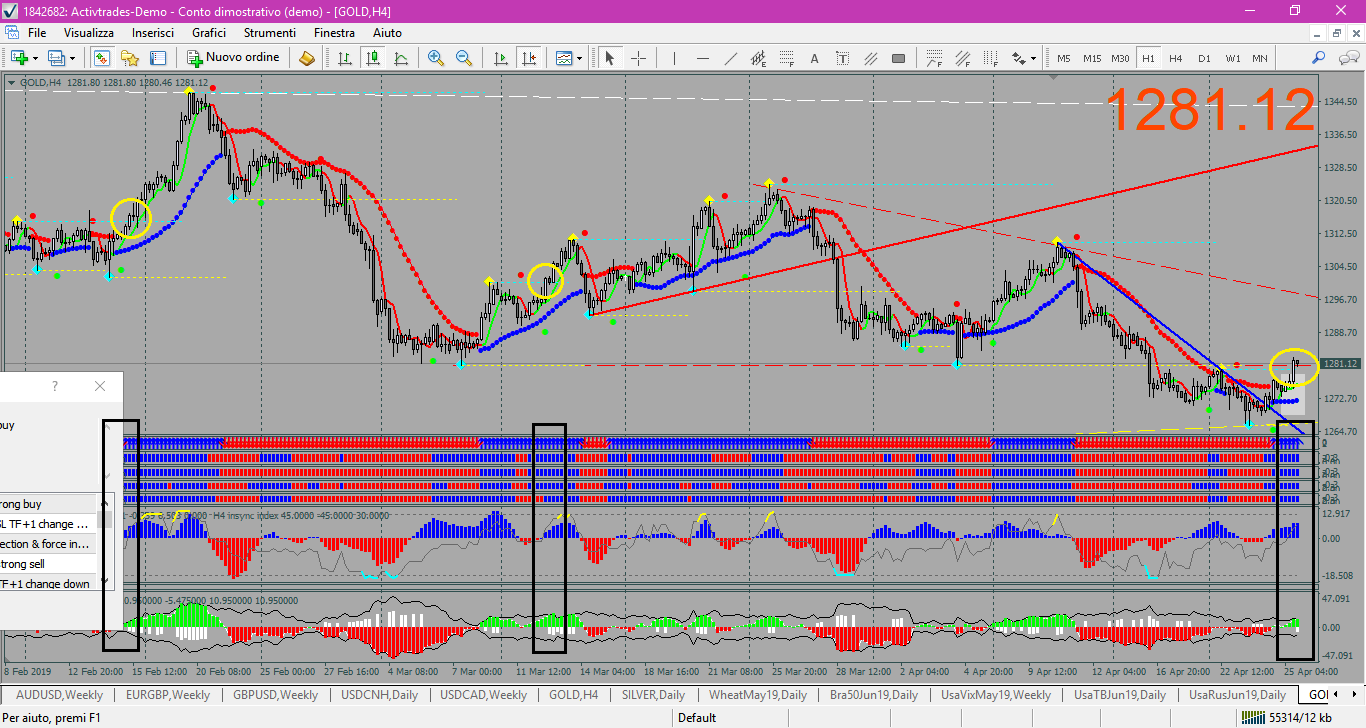Open the Grafici menu
This screenshot has width=1366, height=728.
pyautogui.click(x=209, y=33)
